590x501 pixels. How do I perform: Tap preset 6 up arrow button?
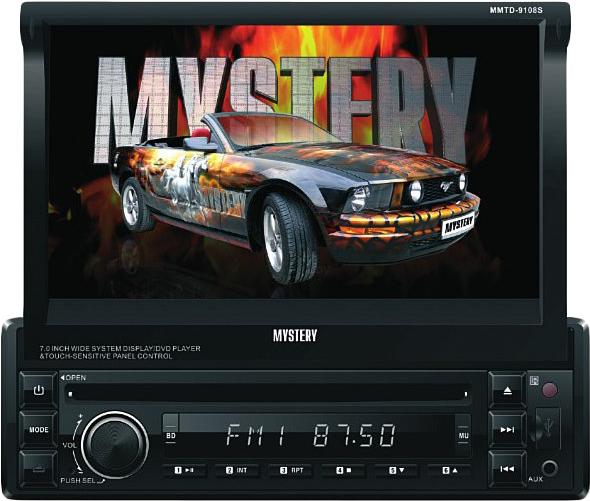[449, 470]
